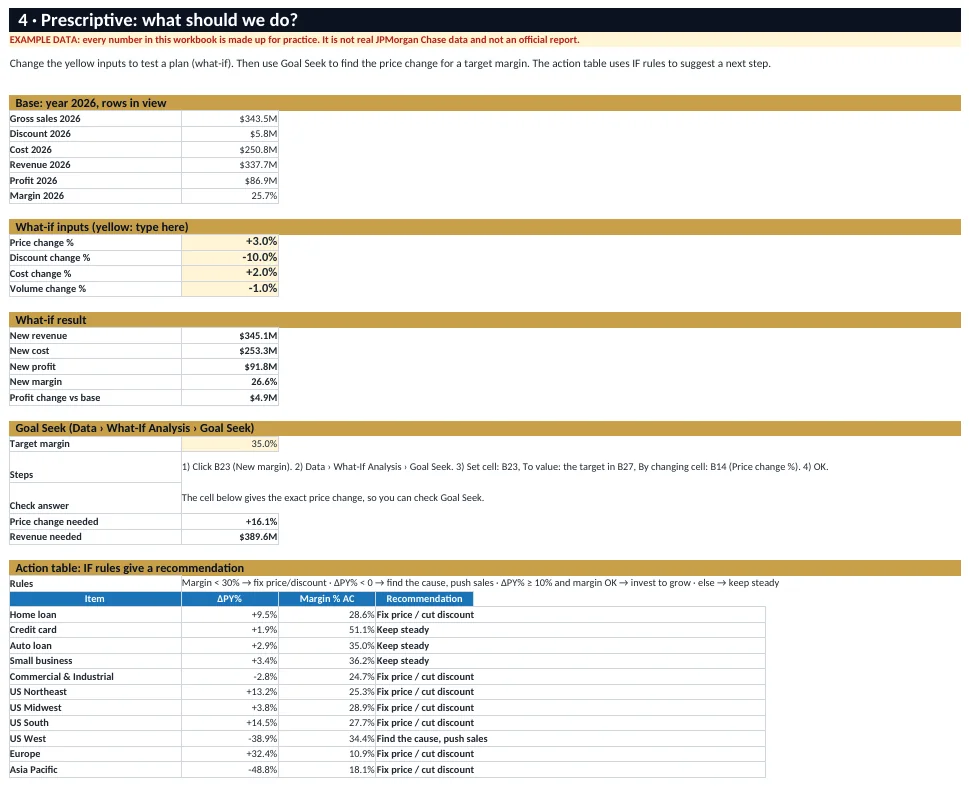Select the Discount change % input cell
This screenshot has height=786, width=969.
pos(230,258)
